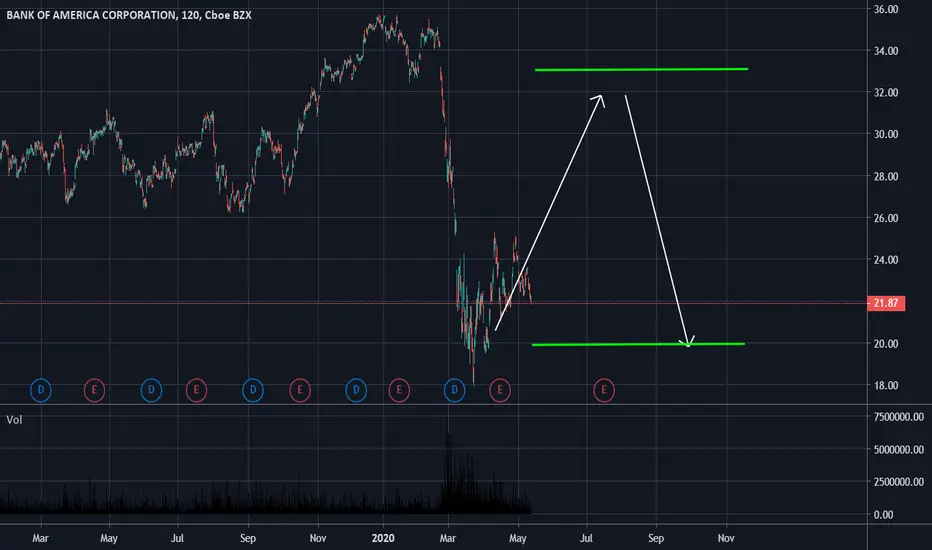Click the 2500000.00 volume axis label
Screen dimensions: 932x550
[899, 482]
